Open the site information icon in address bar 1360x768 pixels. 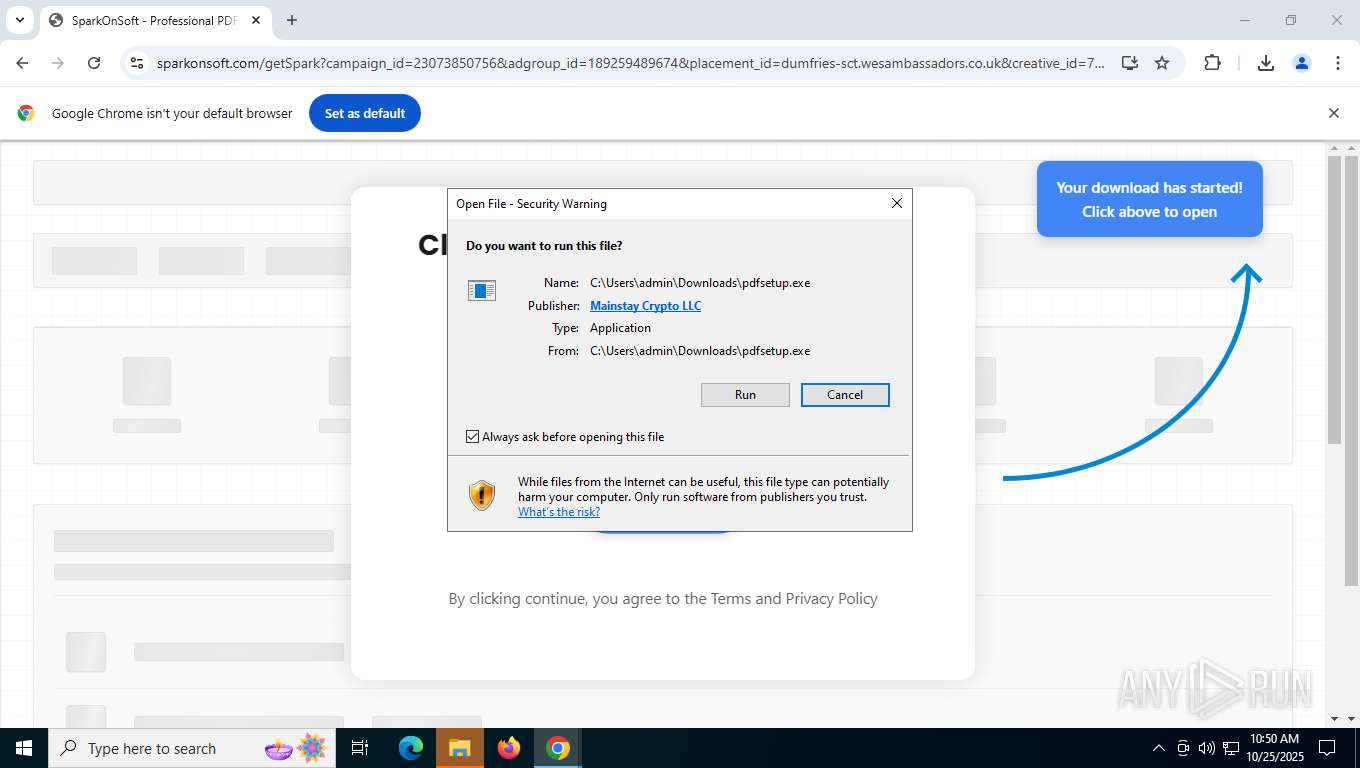137,63
